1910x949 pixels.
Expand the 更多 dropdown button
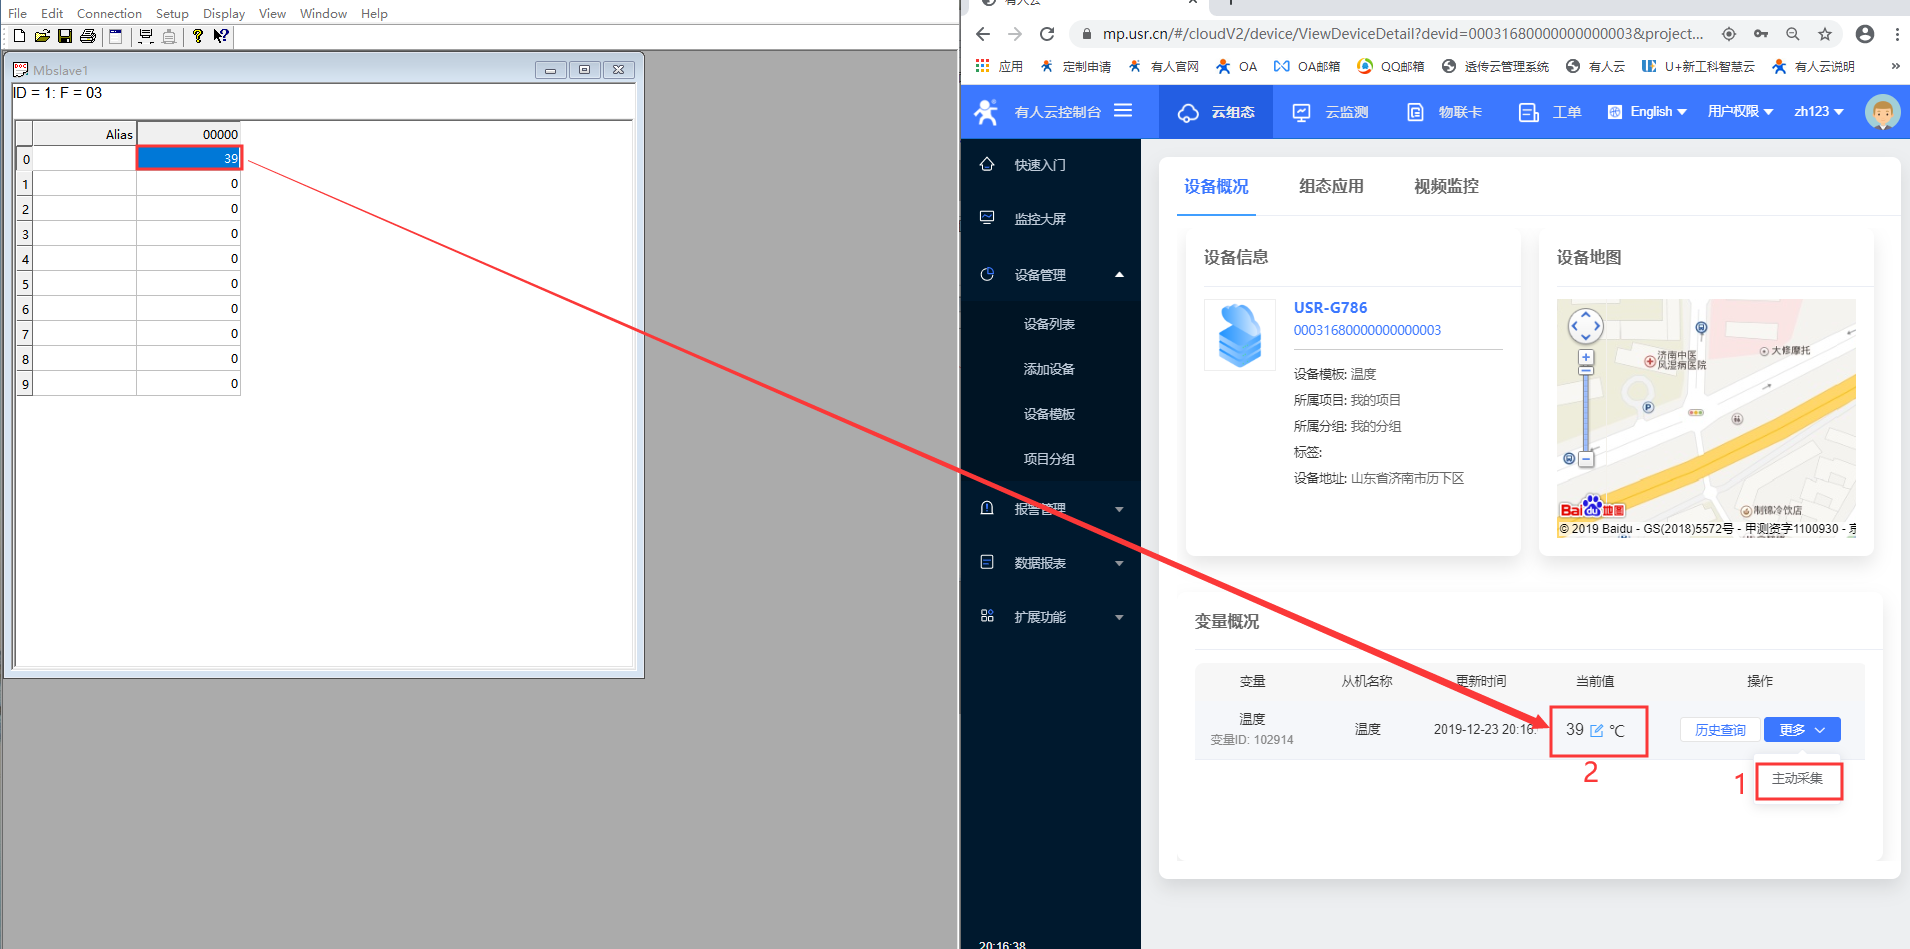pyautogui.click(x=1801, y=730)
